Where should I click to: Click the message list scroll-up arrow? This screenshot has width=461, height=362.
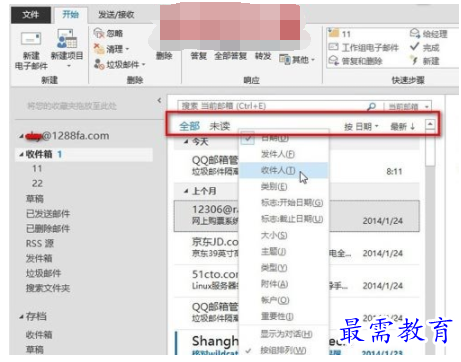(x=430, y=125)
